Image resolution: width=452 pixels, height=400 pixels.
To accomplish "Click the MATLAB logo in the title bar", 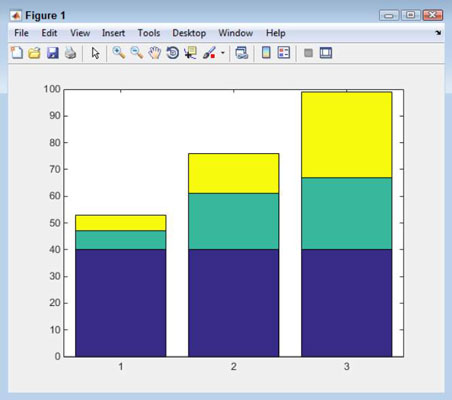I will point(16,15).
